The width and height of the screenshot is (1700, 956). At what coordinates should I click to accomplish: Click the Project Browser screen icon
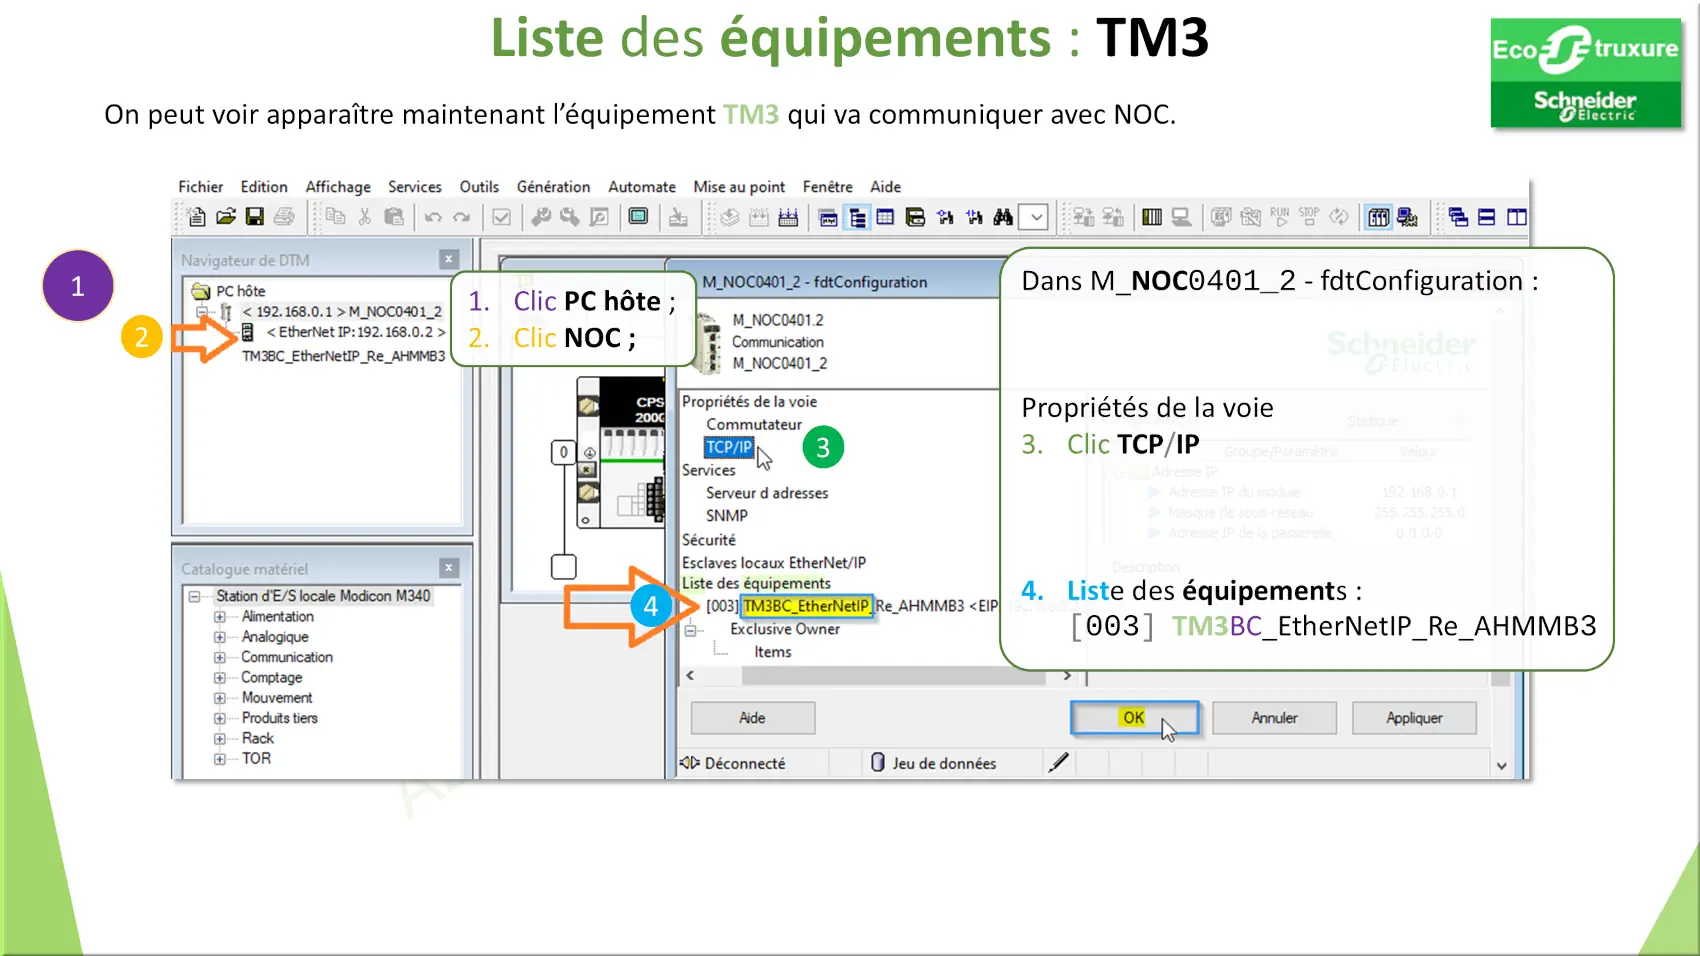[638, 217]
